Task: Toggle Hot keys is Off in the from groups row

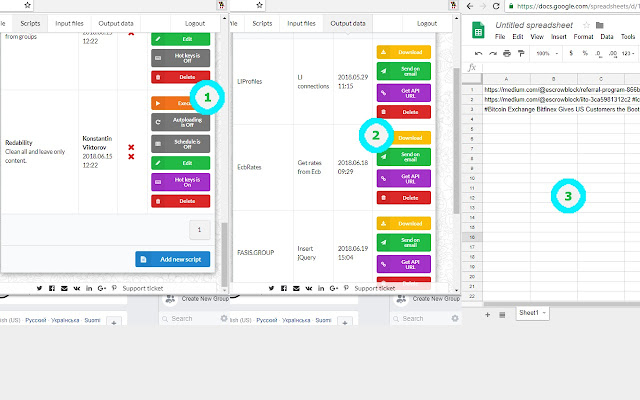Action: pyautogui.click(x=180, y=58)
